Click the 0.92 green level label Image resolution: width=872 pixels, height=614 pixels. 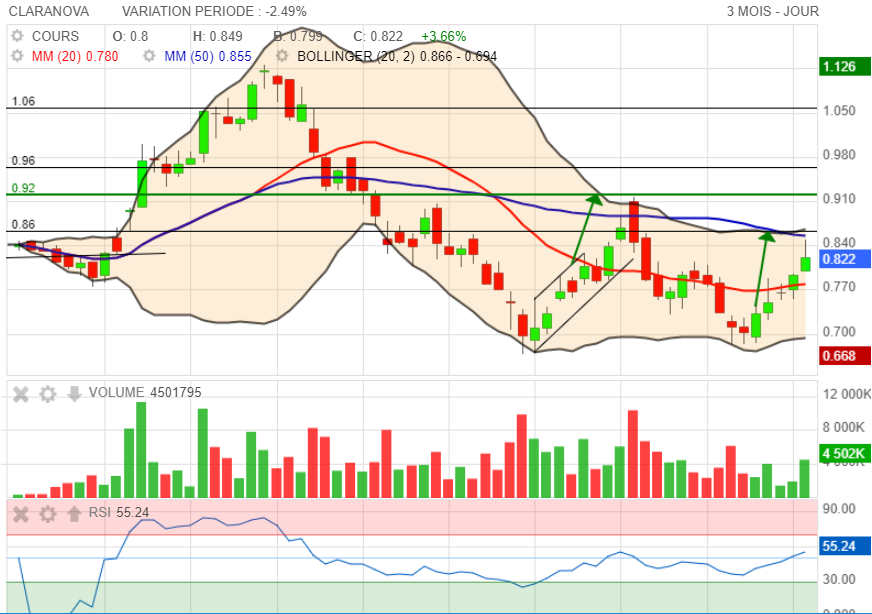pyautogui.click(x=23, y=188)
